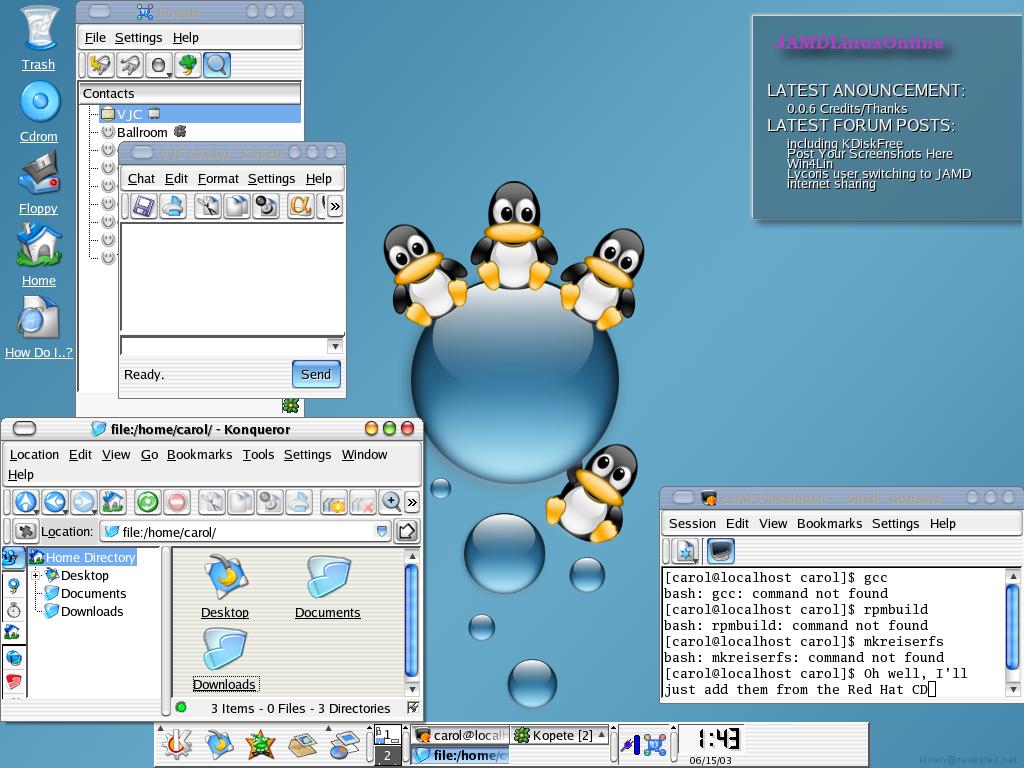Toggle the link view checkbox in Konqueror status bar
The width and height of the screenshot is (1024, 768).
click(x=413, y=707)
